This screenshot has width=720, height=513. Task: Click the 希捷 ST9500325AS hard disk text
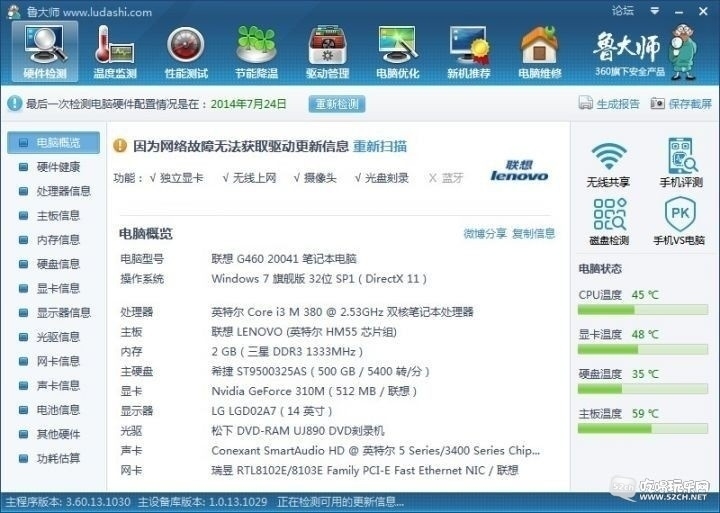tap(320, 372)
